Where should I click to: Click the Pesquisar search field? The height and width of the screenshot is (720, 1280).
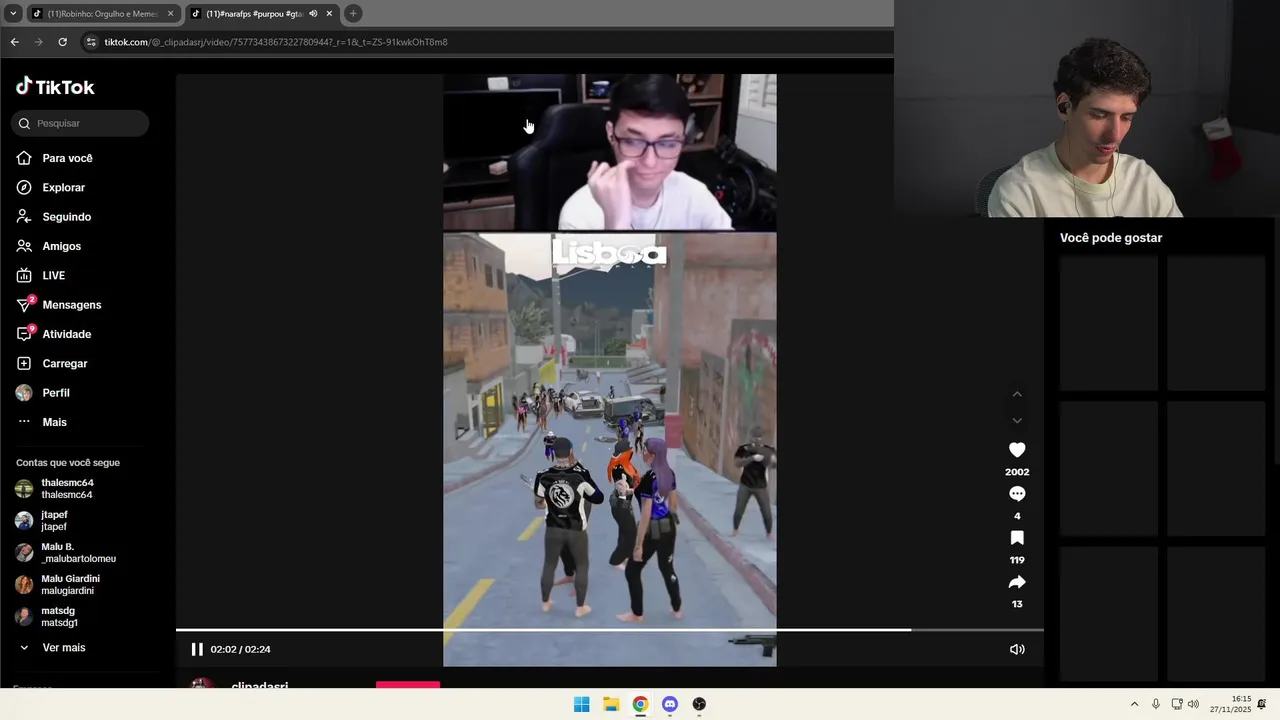[80, 123]
